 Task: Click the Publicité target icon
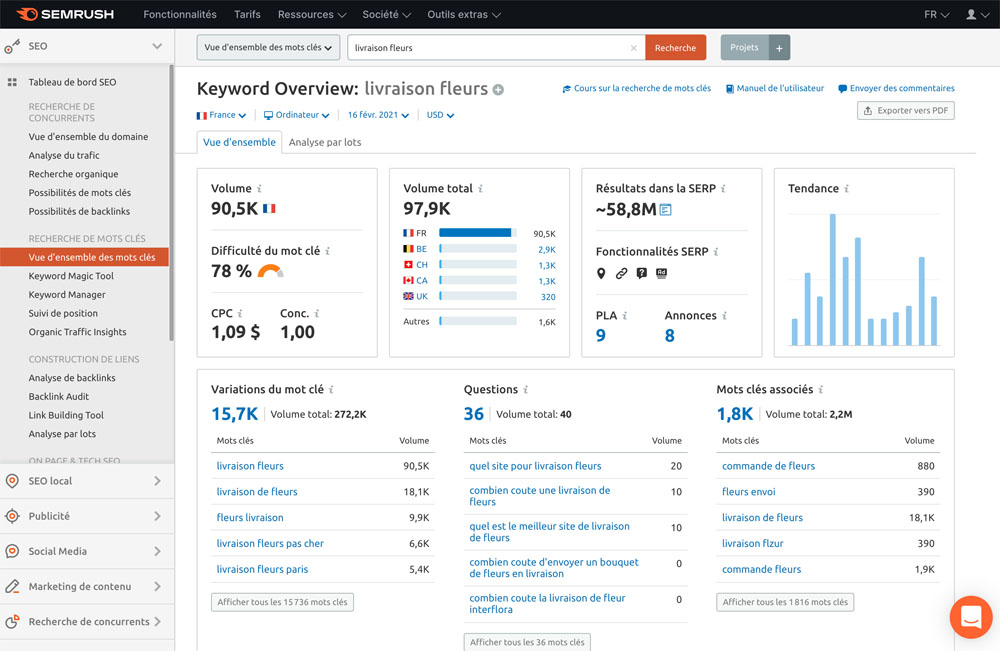[12, 516]
